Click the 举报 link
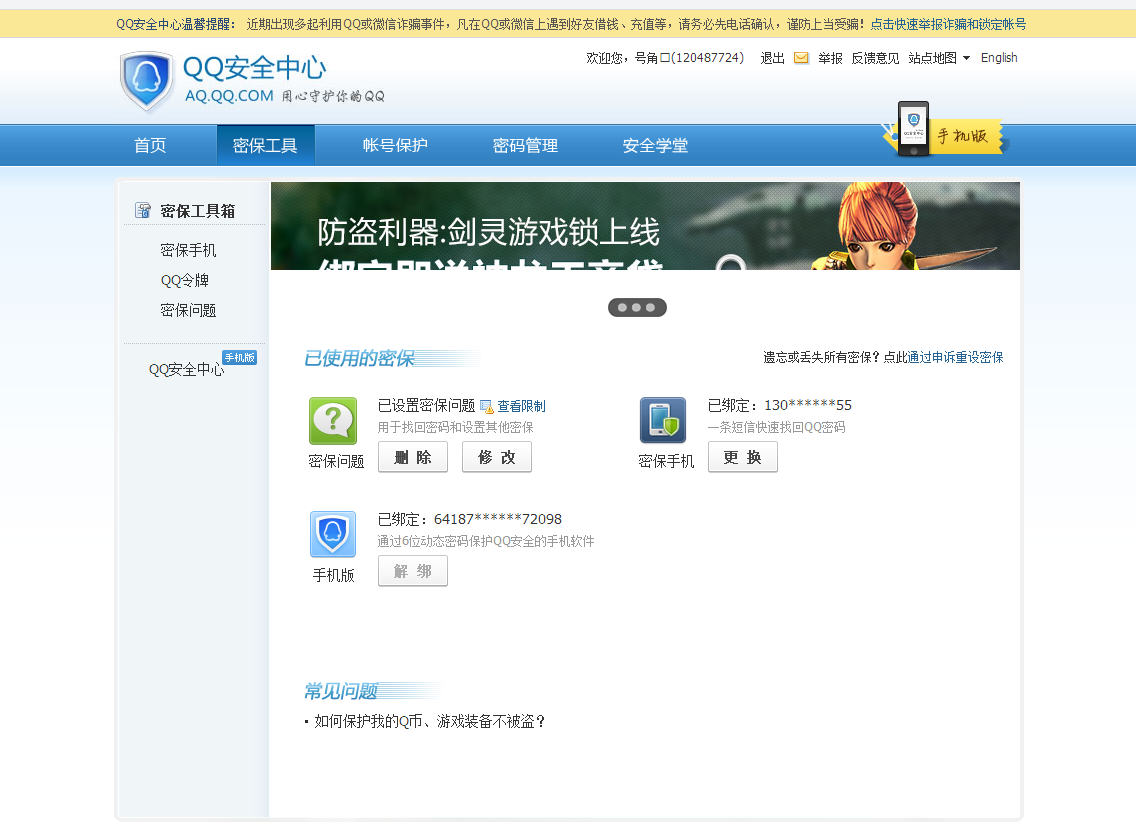The width and height of the screenshot is (1136, 830). (x=830, y=58)
